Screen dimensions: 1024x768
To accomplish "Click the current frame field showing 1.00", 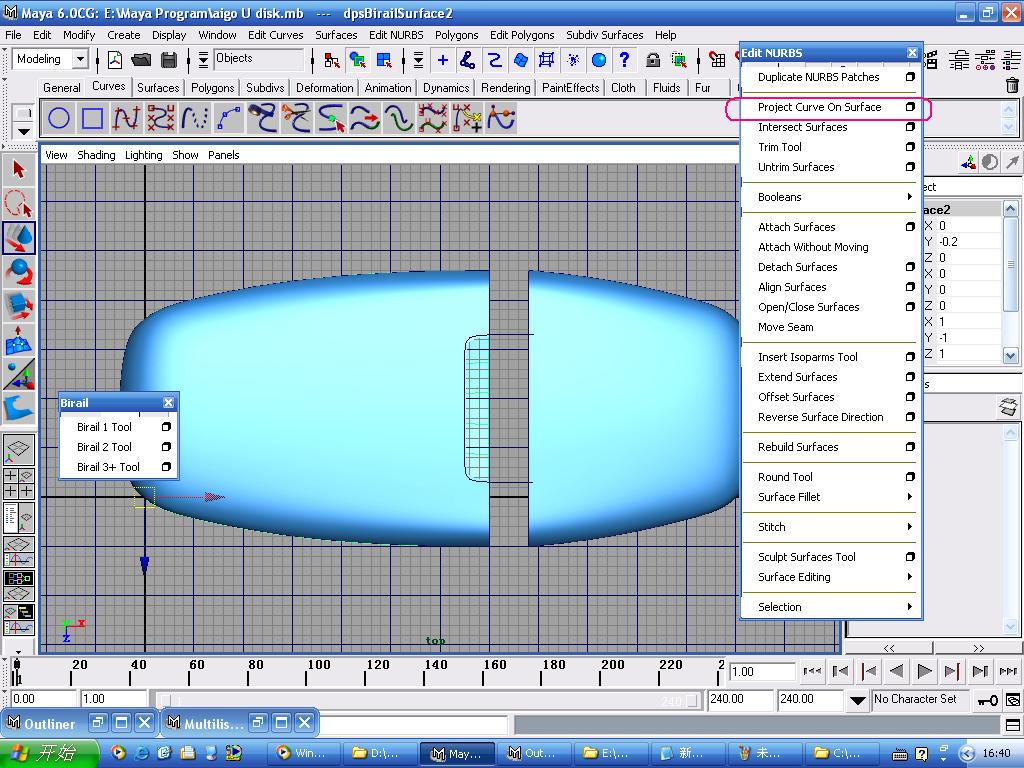I will click(x=762, y=671).
